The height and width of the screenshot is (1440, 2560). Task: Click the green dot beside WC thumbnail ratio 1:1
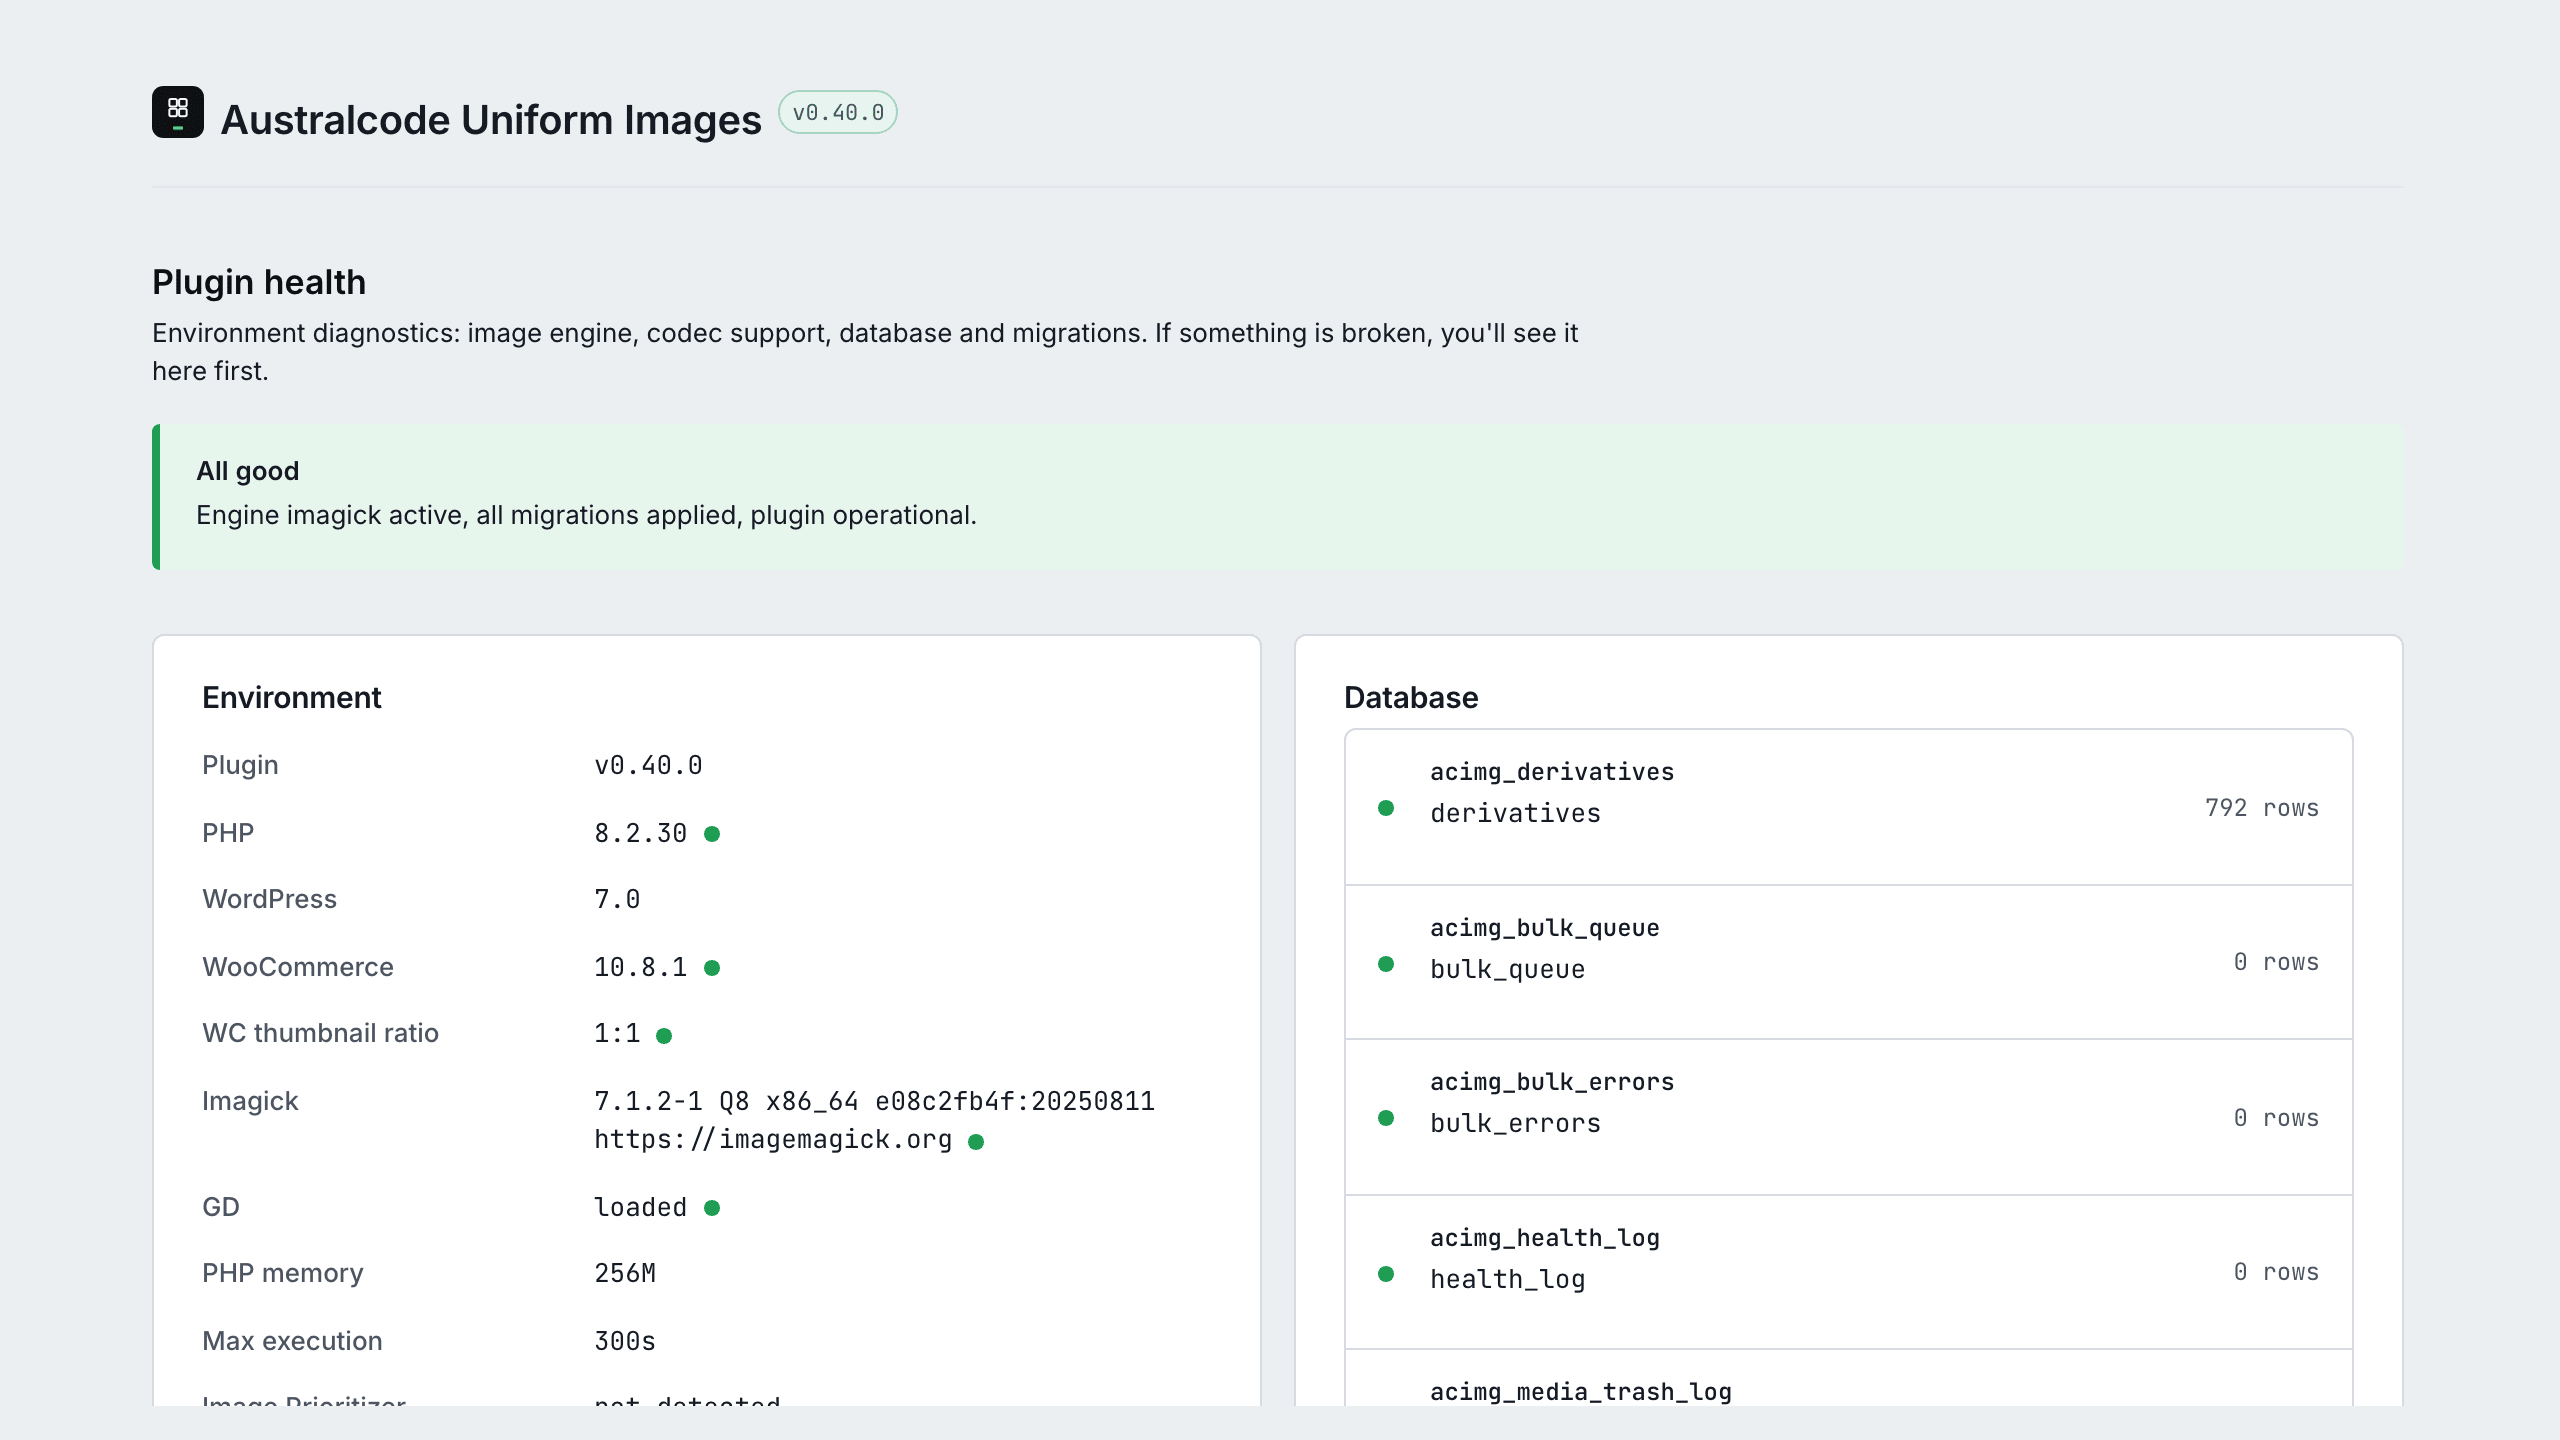(x=664, y=1035)
